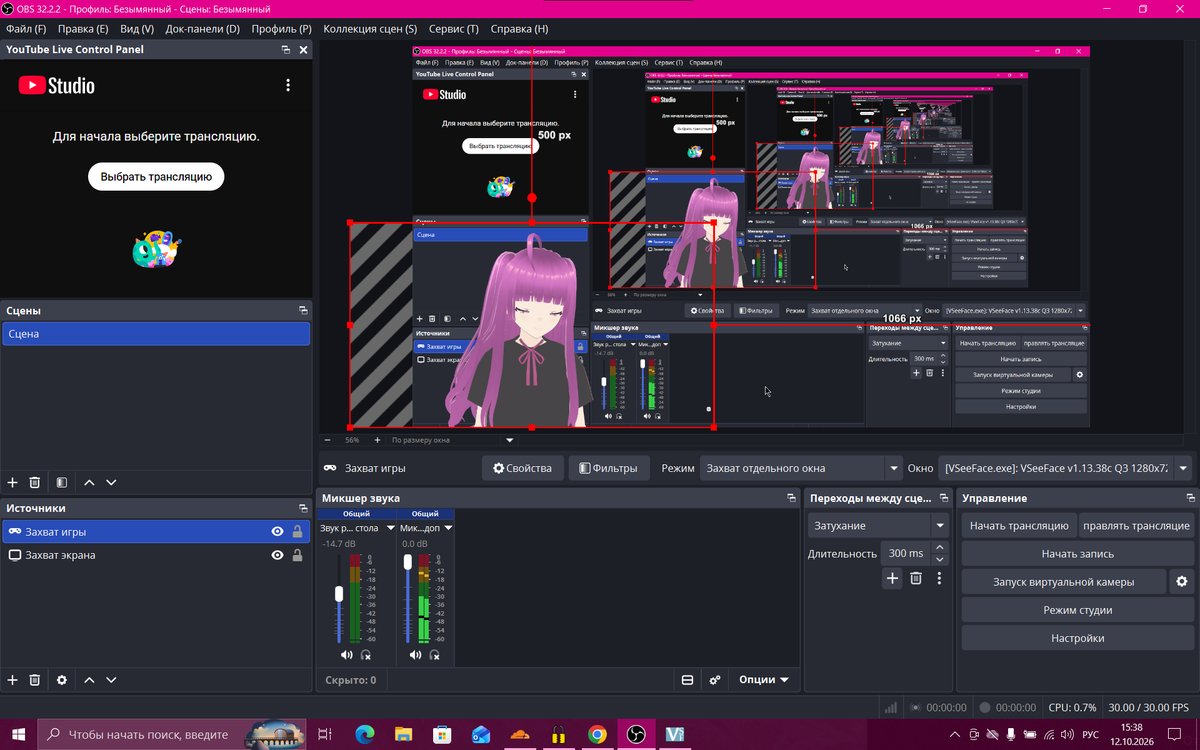Add a scene transition with plus icon
1200x750 pixels.
893,578
